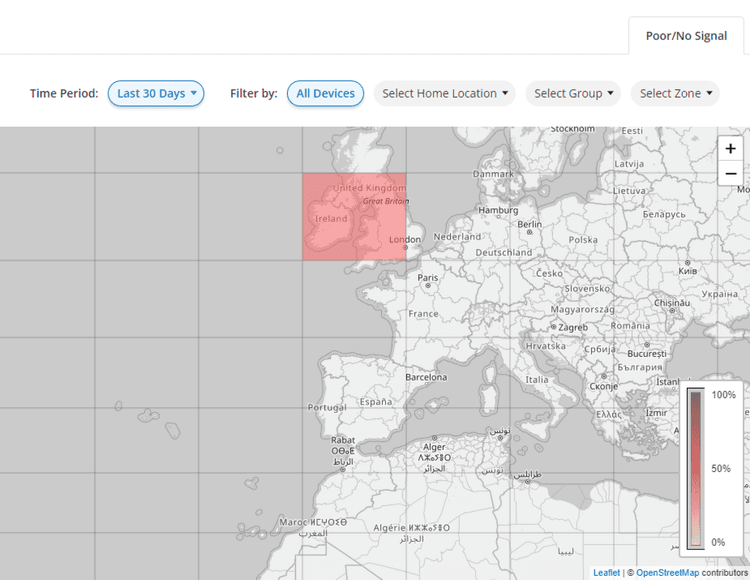Open the OpenStreetMap contributors link
This screenshot has width=750, height=580.
(x=666, y=573)
